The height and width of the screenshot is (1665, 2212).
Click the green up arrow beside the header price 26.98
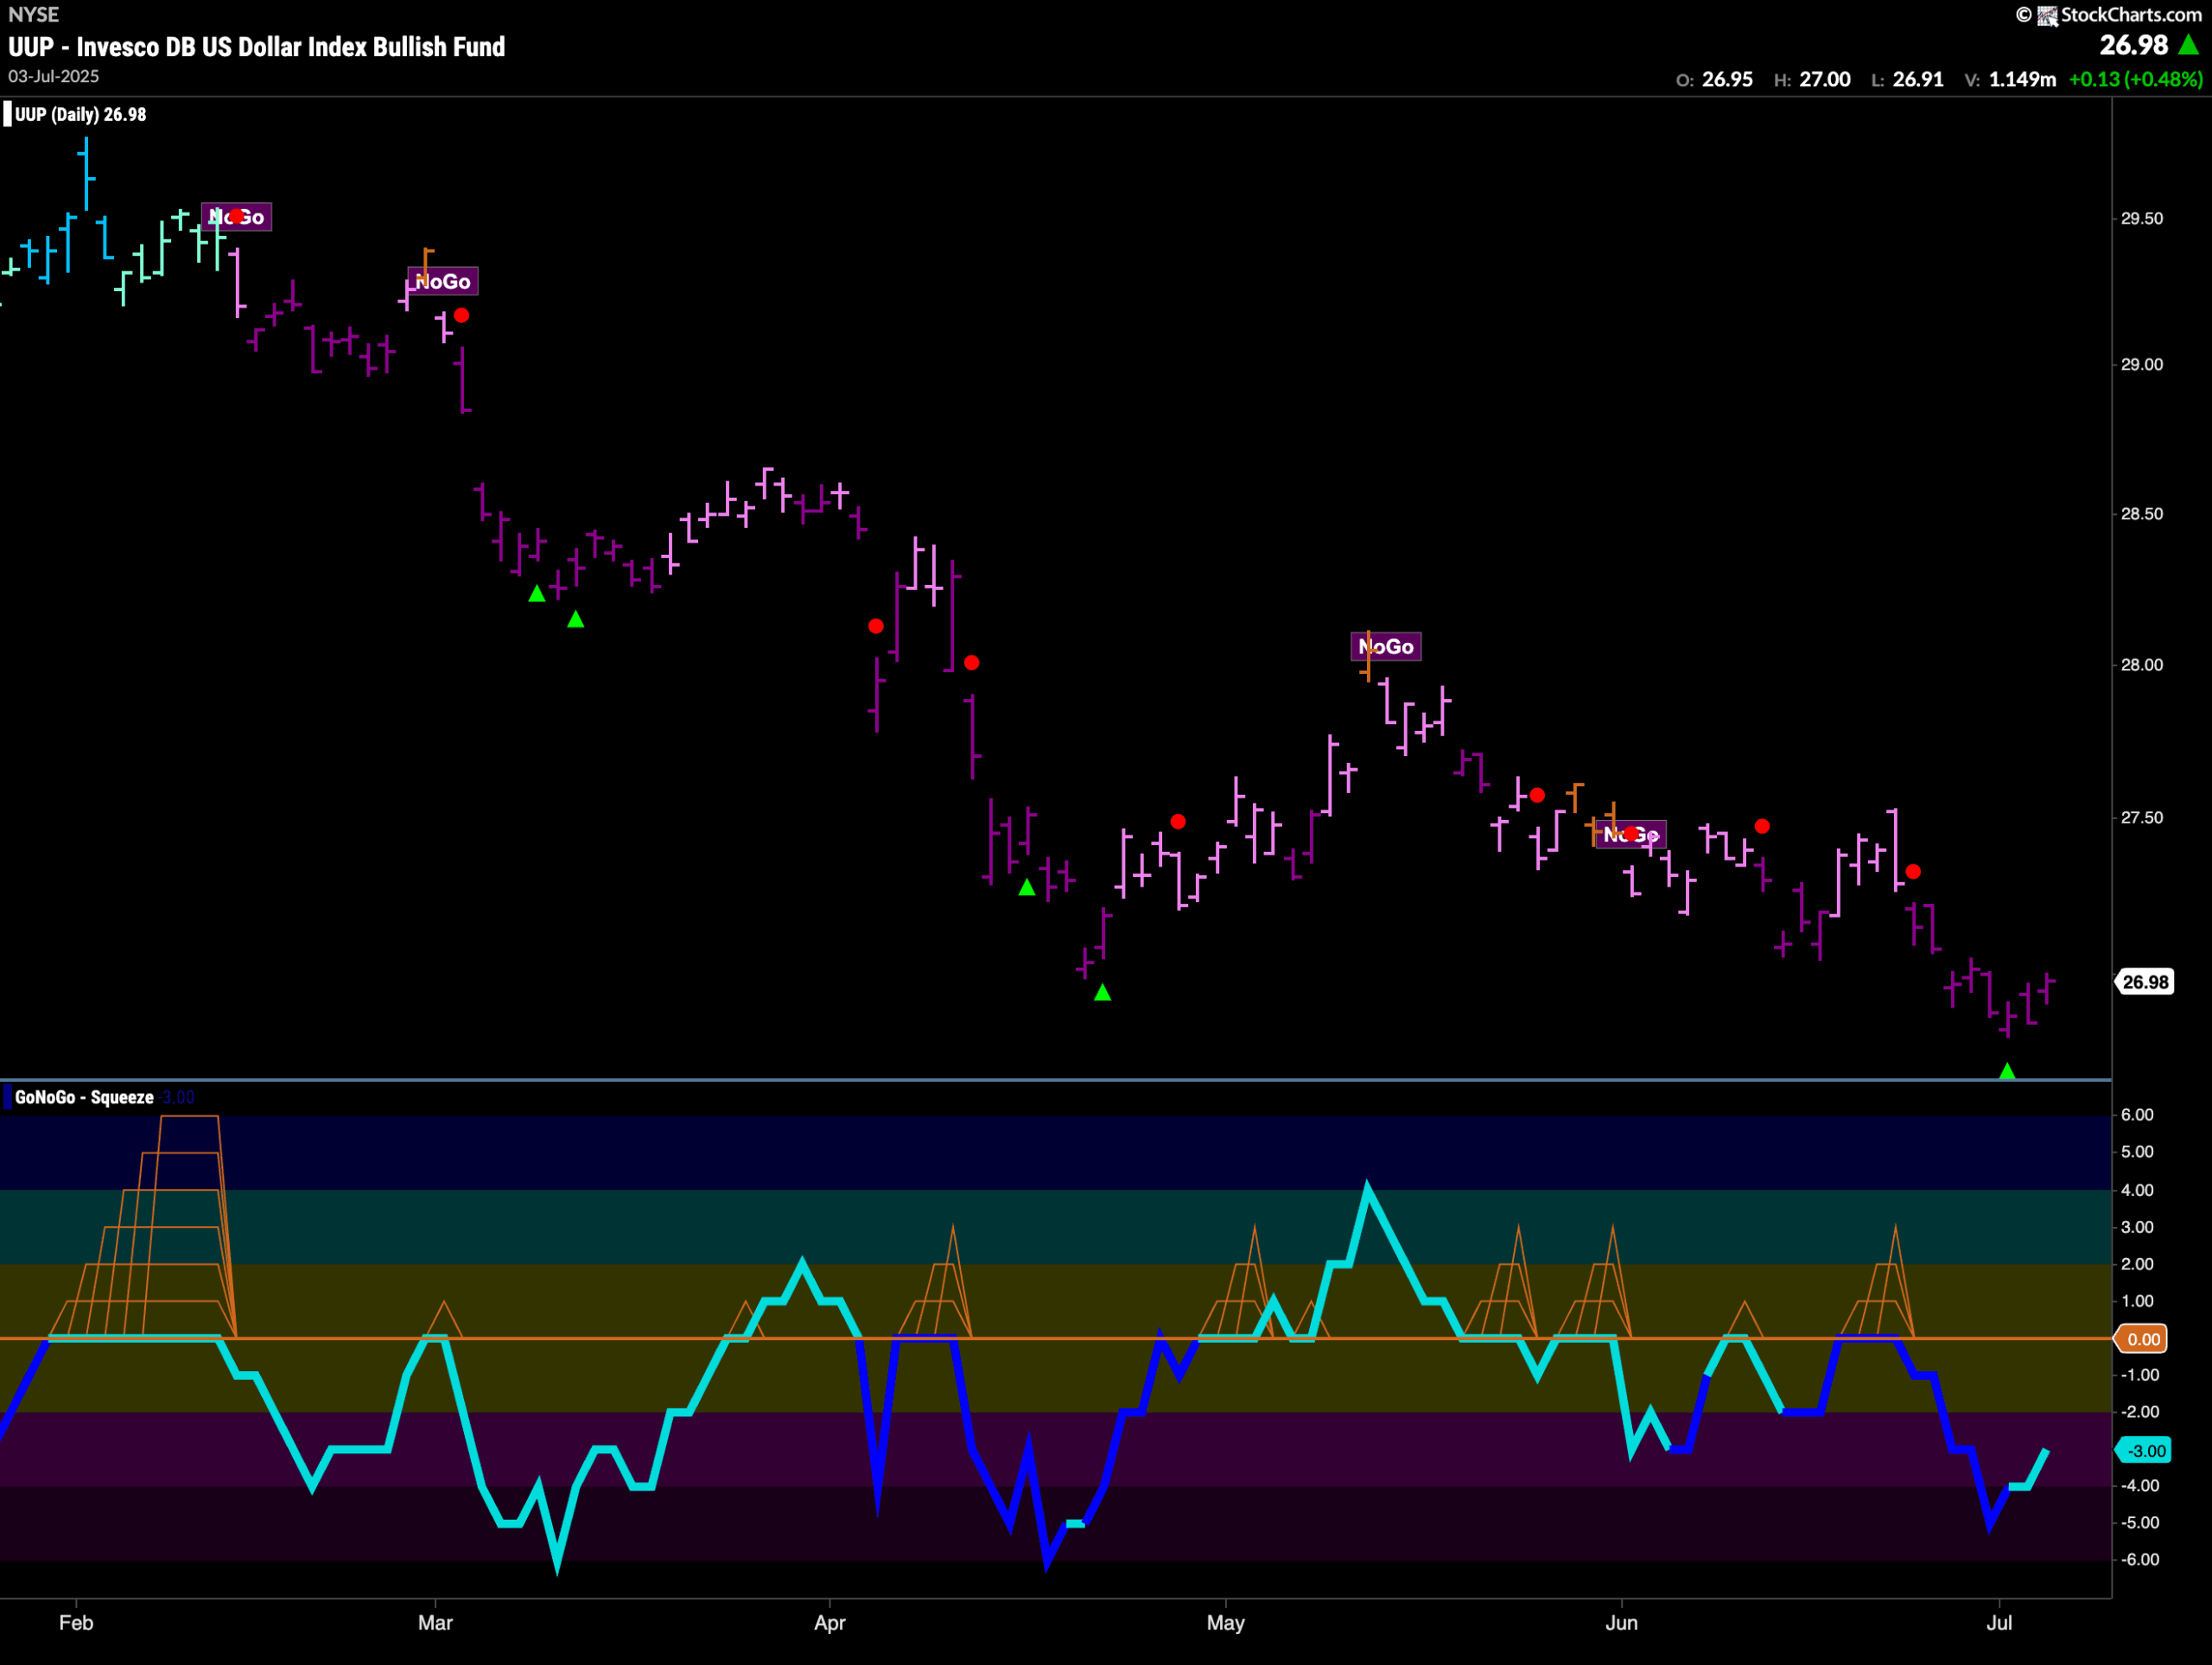coord(2188,45)
